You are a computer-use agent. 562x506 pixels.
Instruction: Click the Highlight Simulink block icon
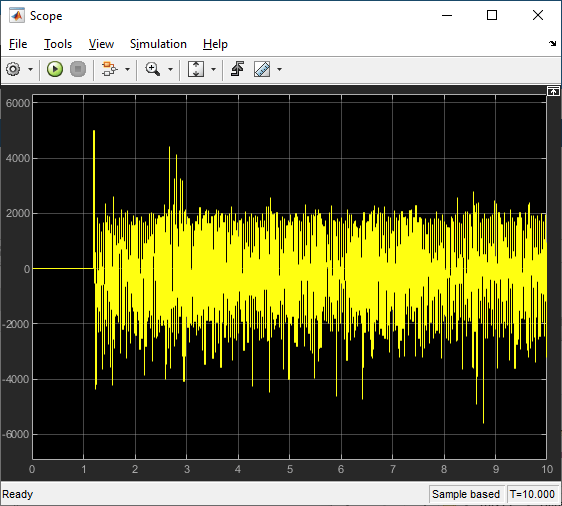click(x=109, y=69)
